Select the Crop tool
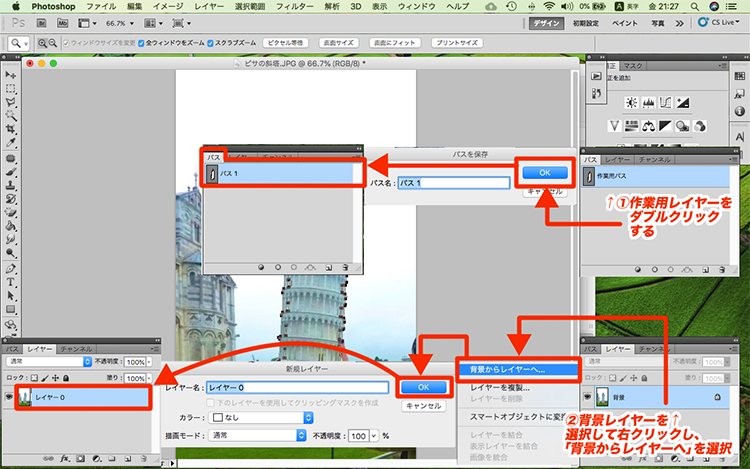750x469 pixels. 11,129
